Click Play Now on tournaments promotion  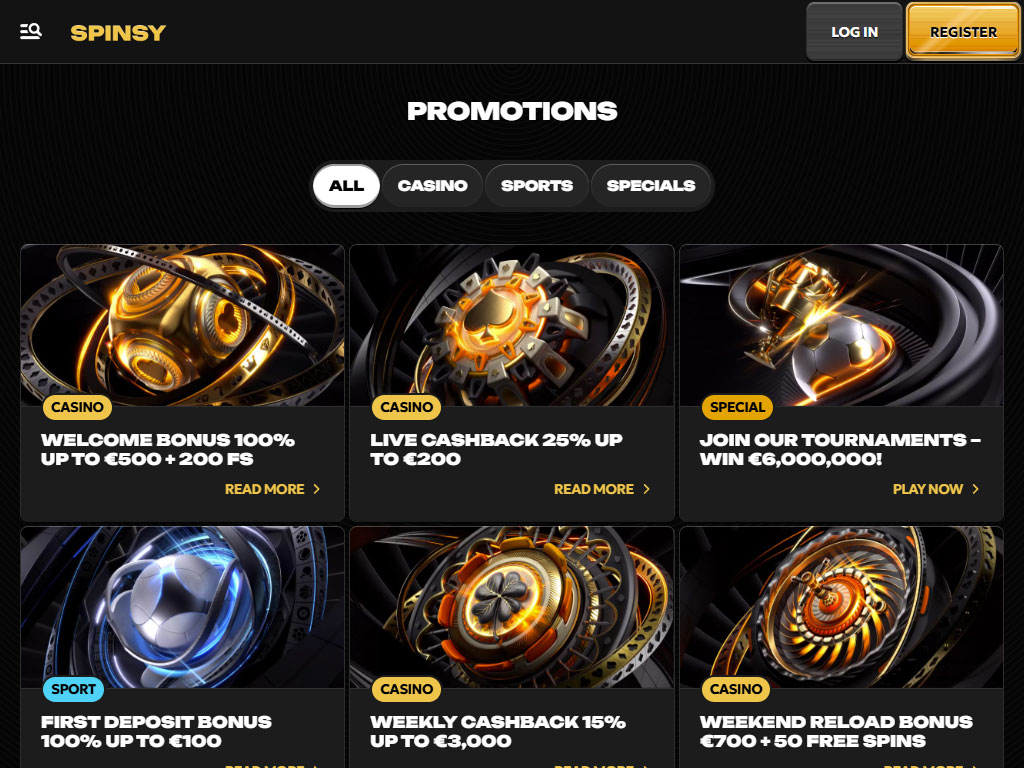[x=927, y=489]
